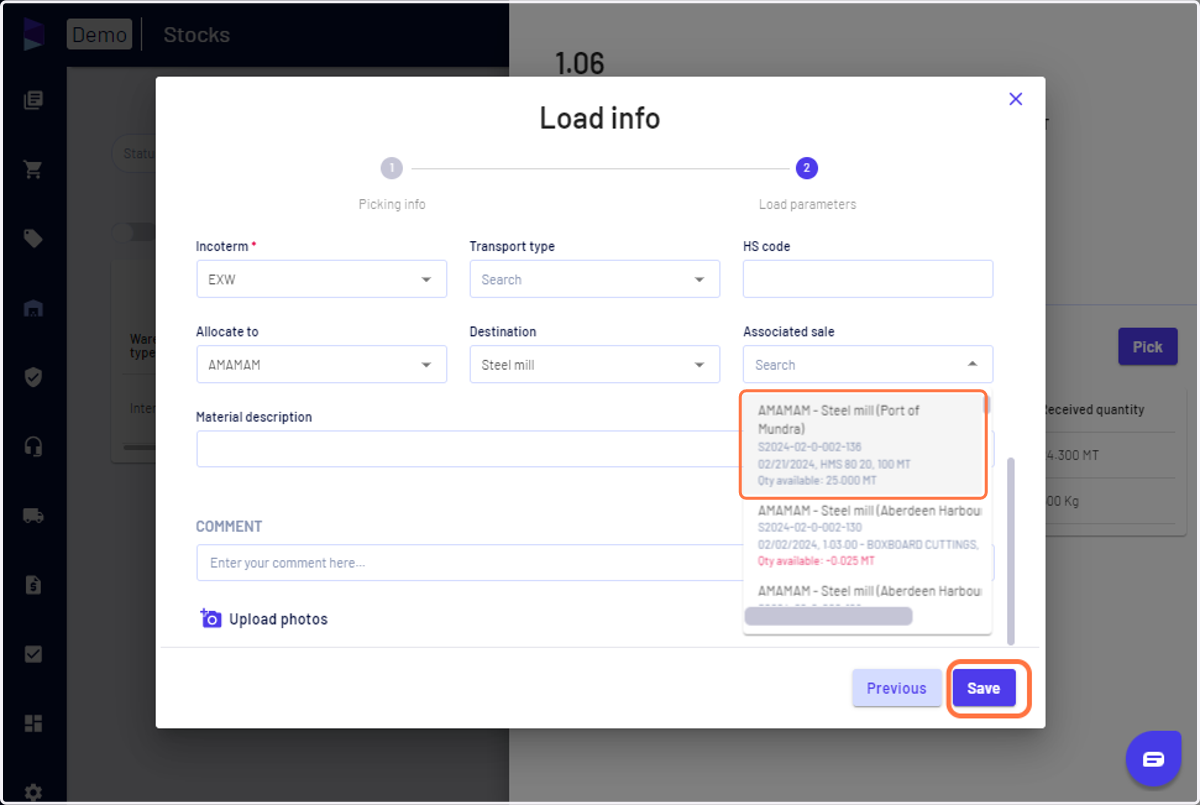Open the shield check sidebar icon
This screenshot has width=1200, height=805.
tap(33, 377)
